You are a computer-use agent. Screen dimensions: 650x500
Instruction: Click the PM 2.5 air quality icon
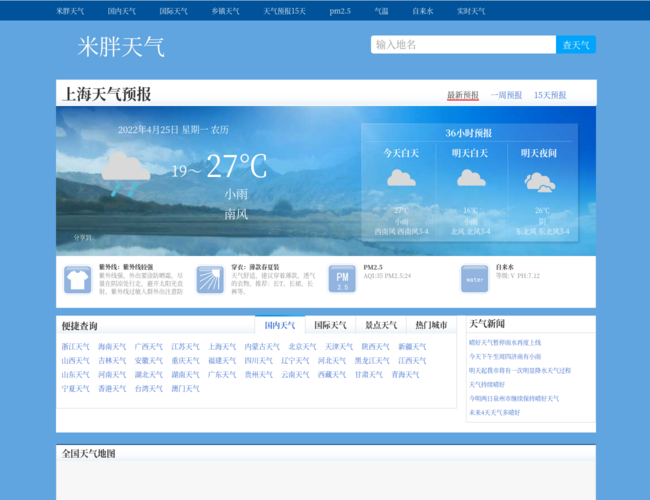(342, 279)
